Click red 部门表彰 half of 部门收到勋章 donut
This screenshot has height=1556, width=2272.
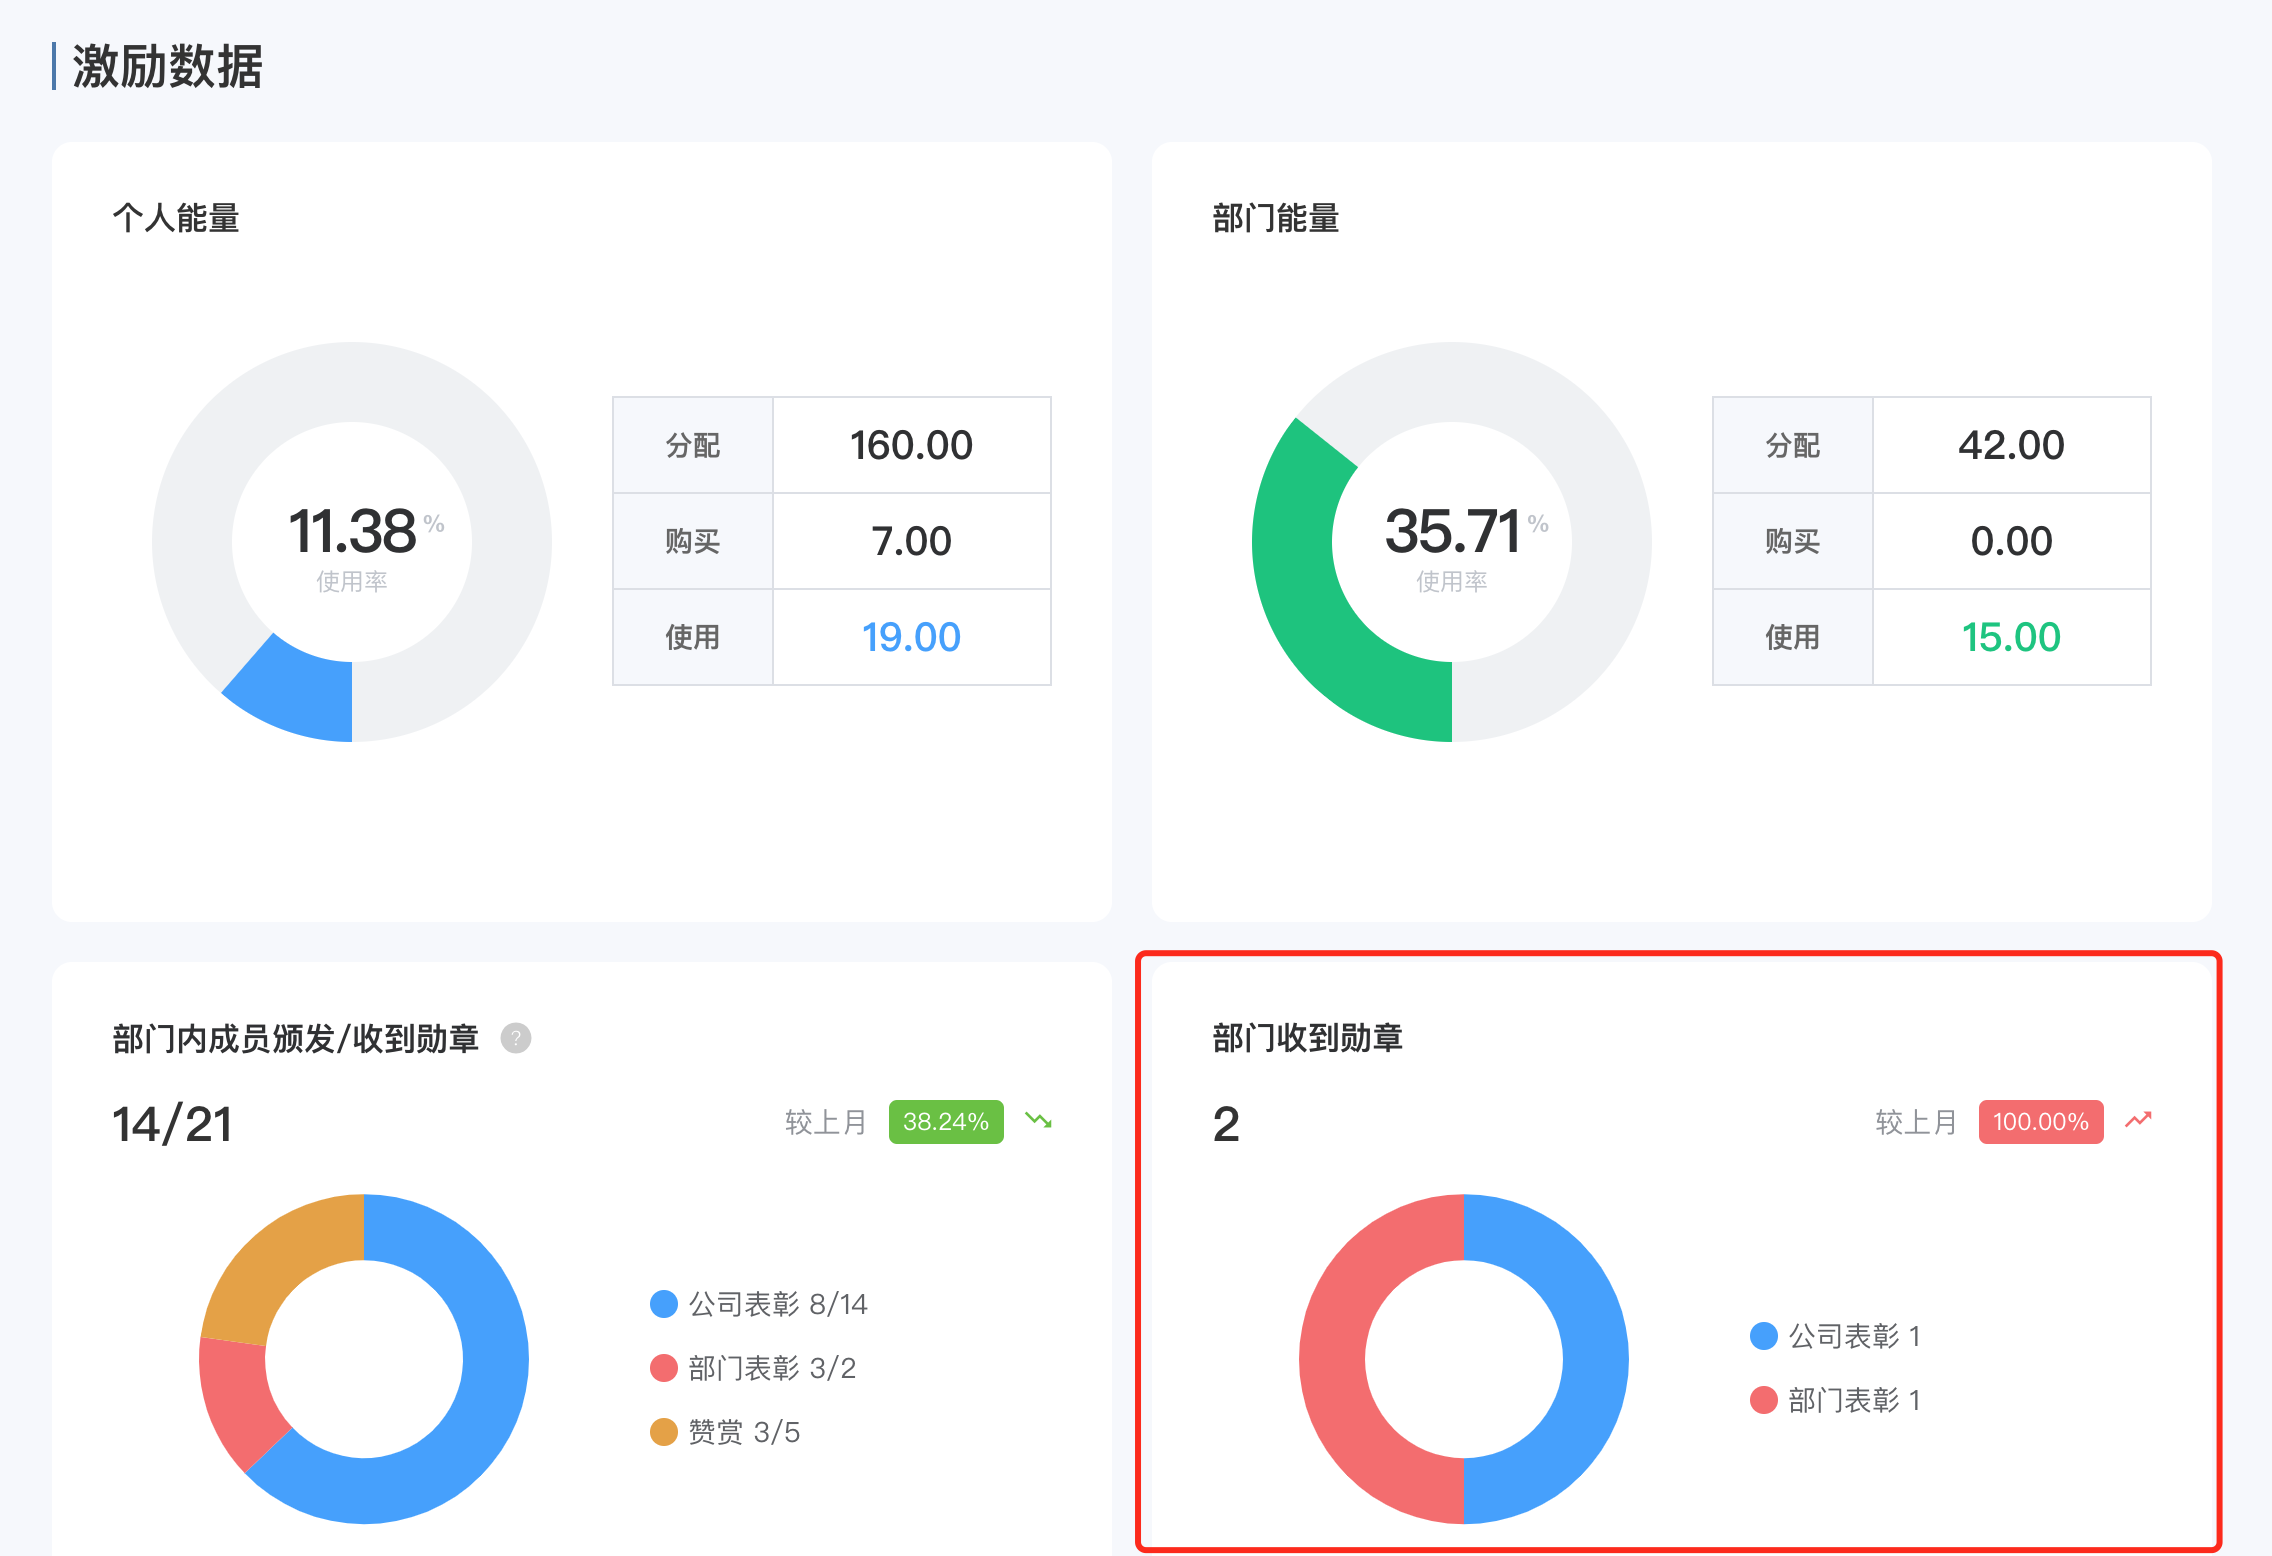[x=1332, y=1360]
